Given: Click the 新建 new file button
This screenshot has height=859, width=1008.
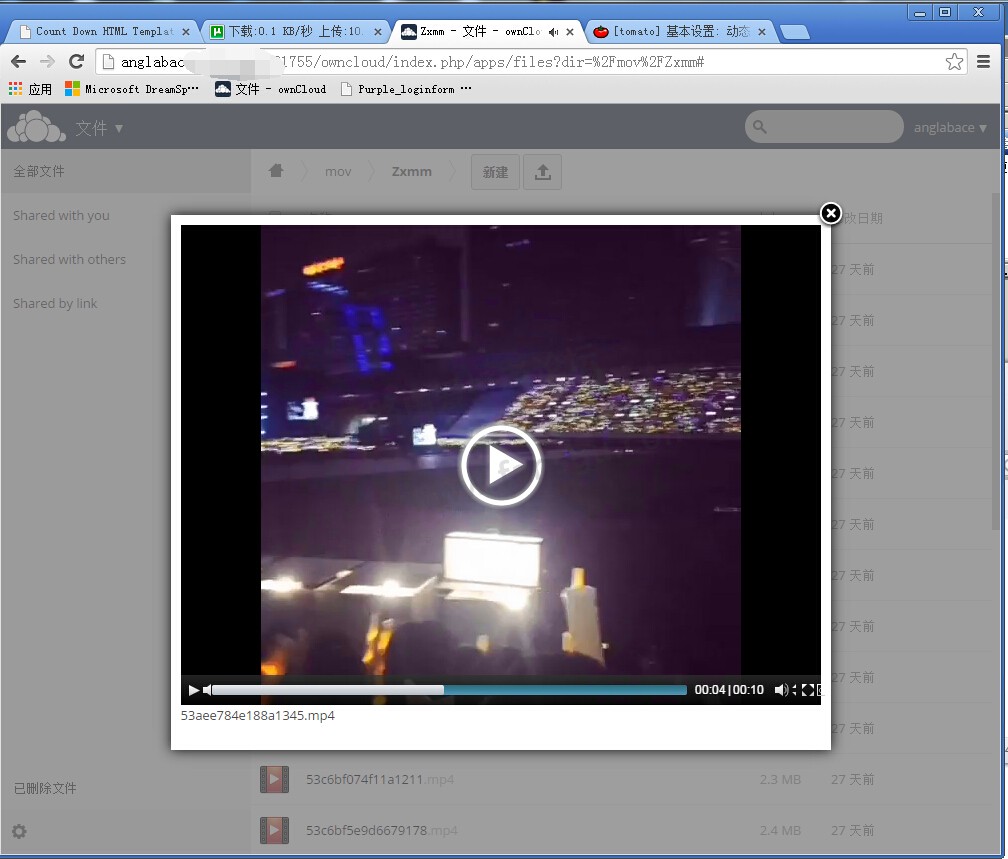Looking at the screenshot, I should pyautogui.click(x=495, y=172).
